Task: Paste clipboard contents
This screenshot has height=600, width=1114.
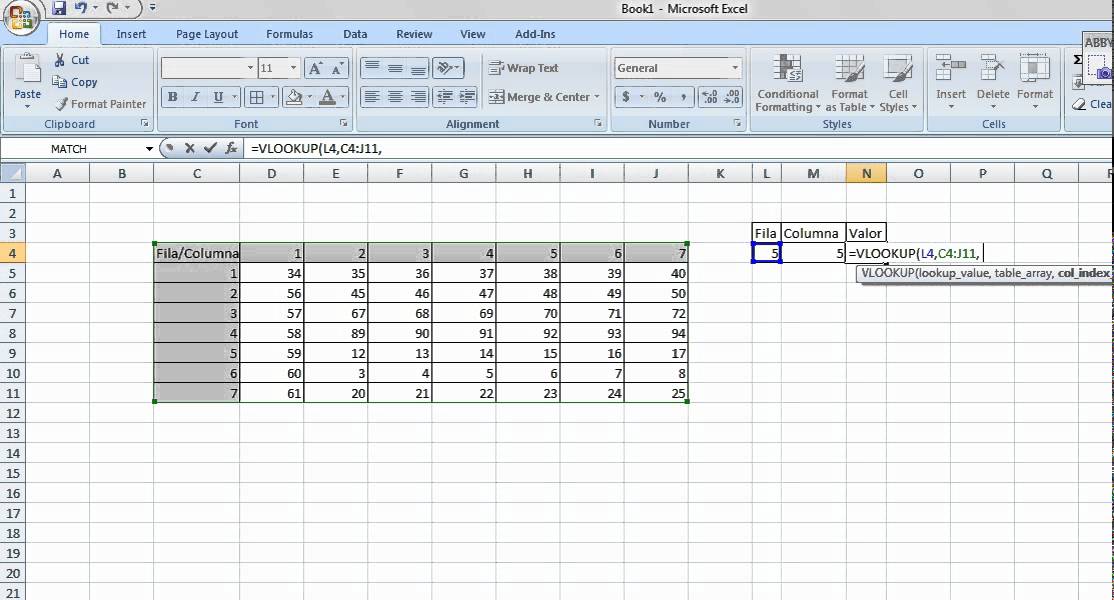Action: point(27,80)
